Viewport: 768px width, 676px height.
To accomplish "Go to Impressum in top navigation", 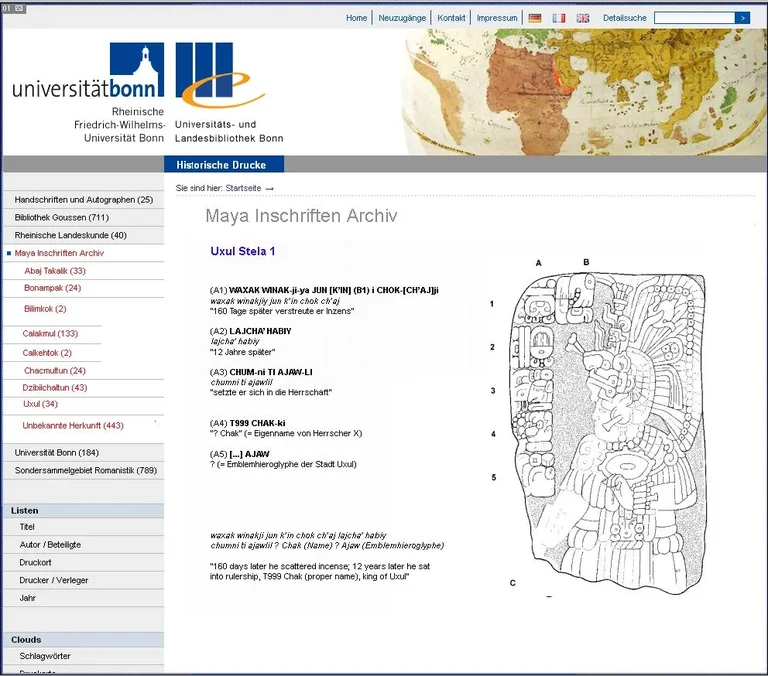I will pyautogui.click(x=497, y=18).
